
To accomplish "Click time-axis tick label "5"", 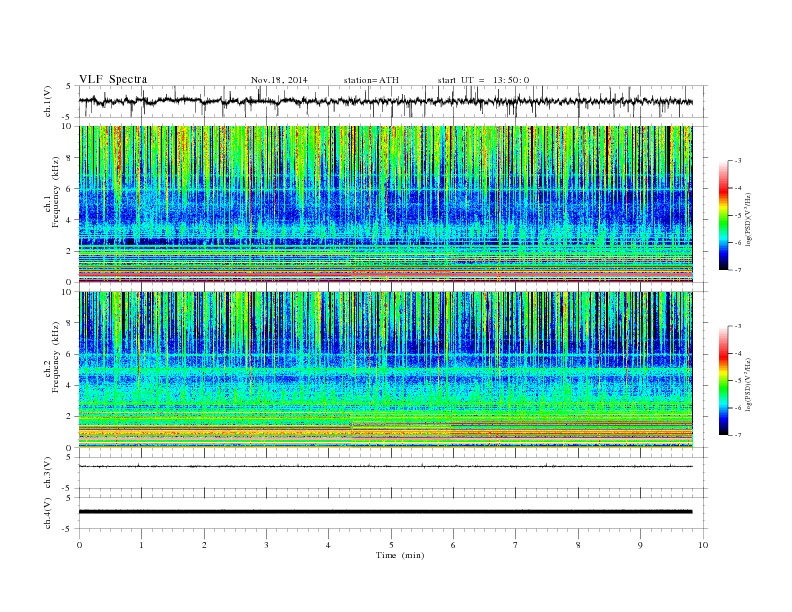I will [391, 545].
